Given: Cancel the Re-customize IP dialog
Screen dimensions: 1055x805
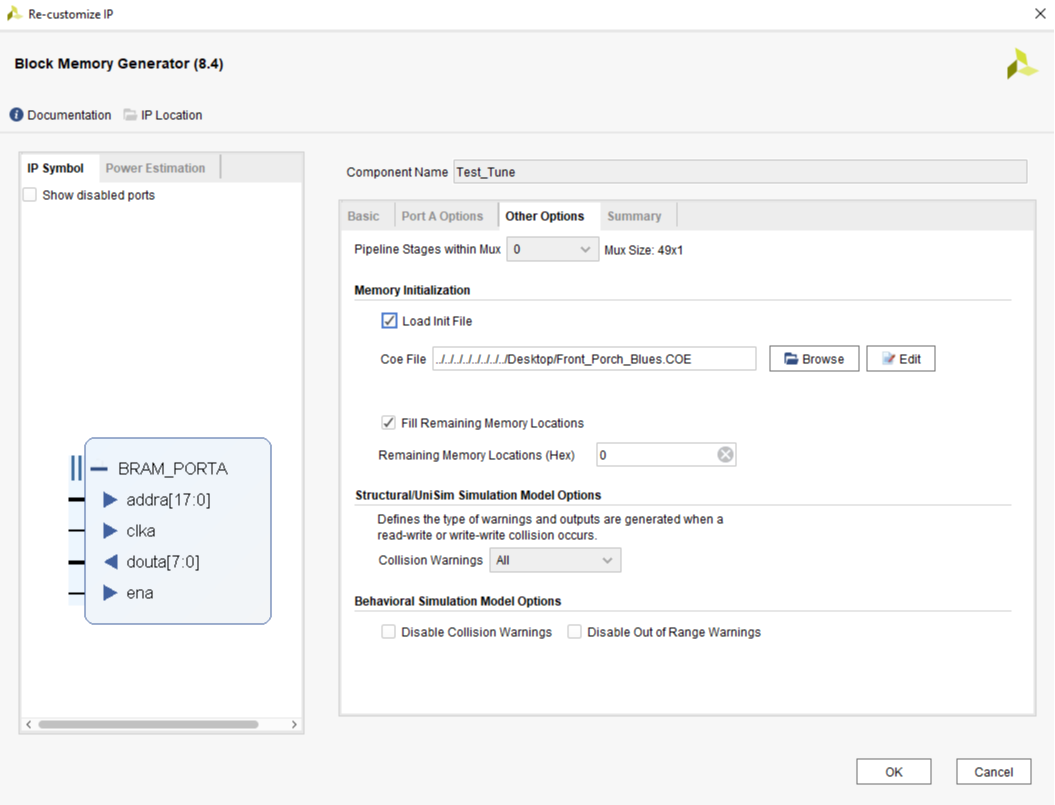Looking at the screenshot, I should pos(993,771).
